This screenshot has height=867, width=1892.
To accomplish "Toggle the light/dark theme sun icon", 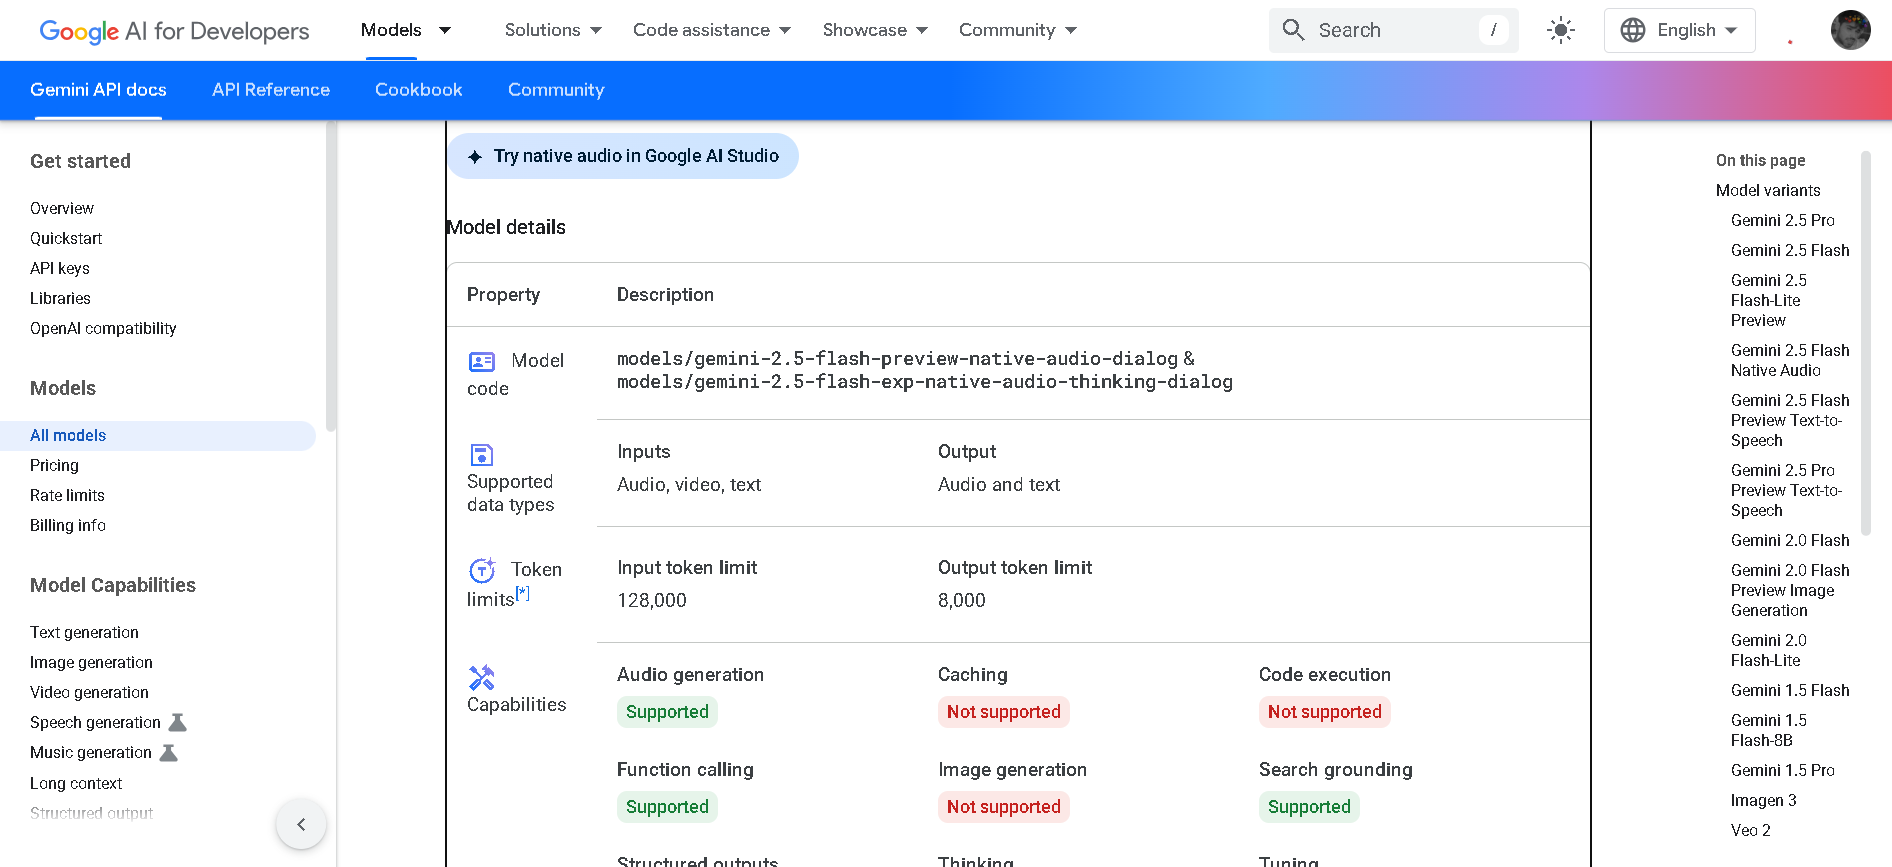I will pos(1560,30).
